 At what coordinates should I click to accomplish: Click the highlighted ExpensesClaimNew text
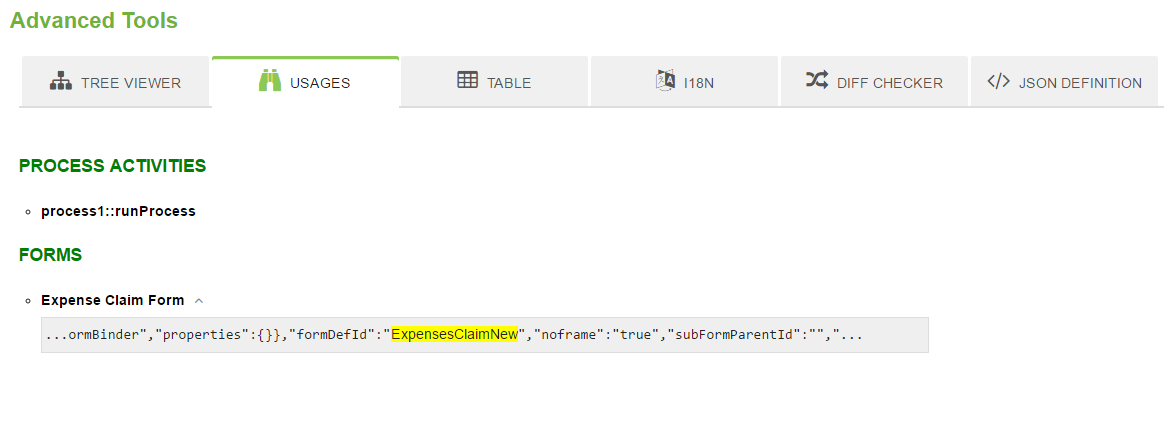click(454, 335)
